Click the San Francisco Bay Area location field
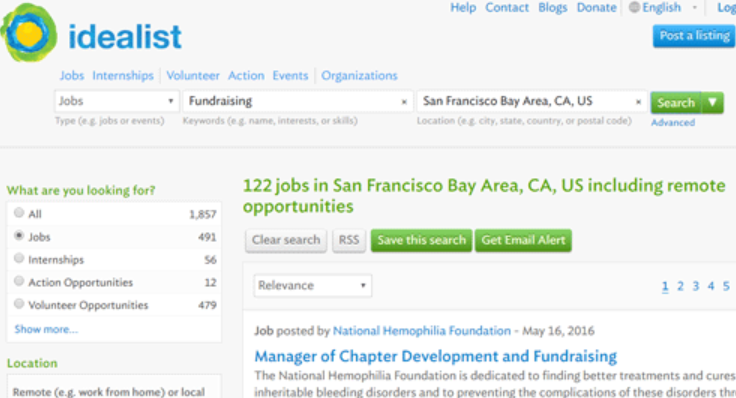Screen dimensions: 736x398 point(532,101)
